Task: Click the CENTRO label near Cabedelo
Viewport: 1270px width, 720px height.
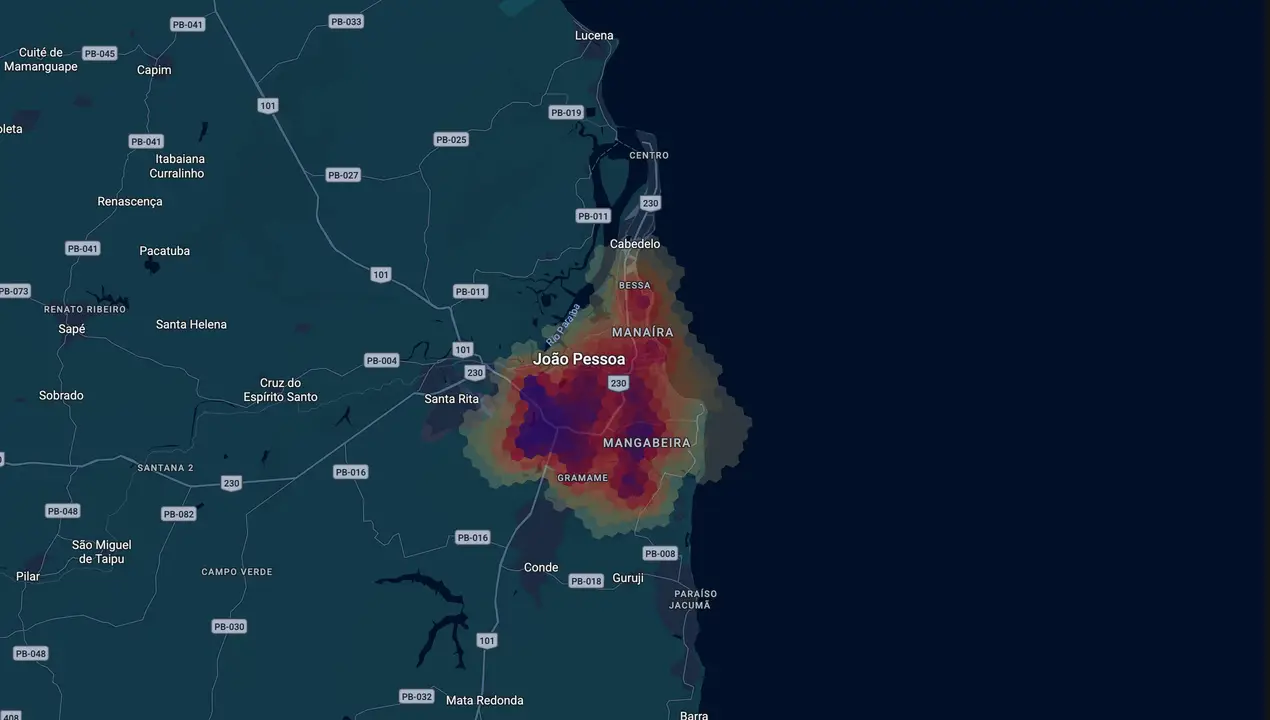Action: (649, 156)
